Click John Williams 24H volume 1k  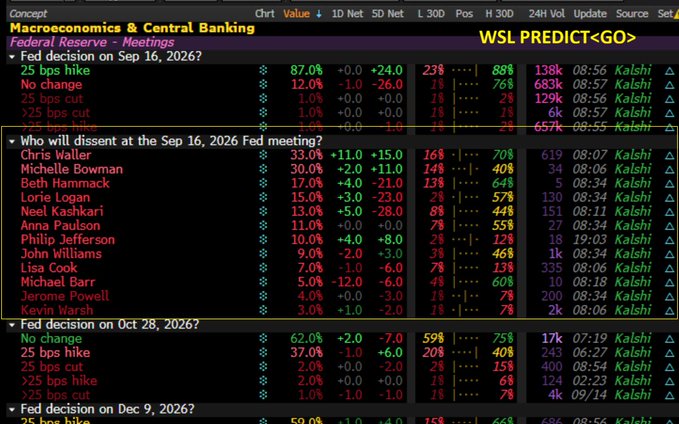click(x=555, y=254)
